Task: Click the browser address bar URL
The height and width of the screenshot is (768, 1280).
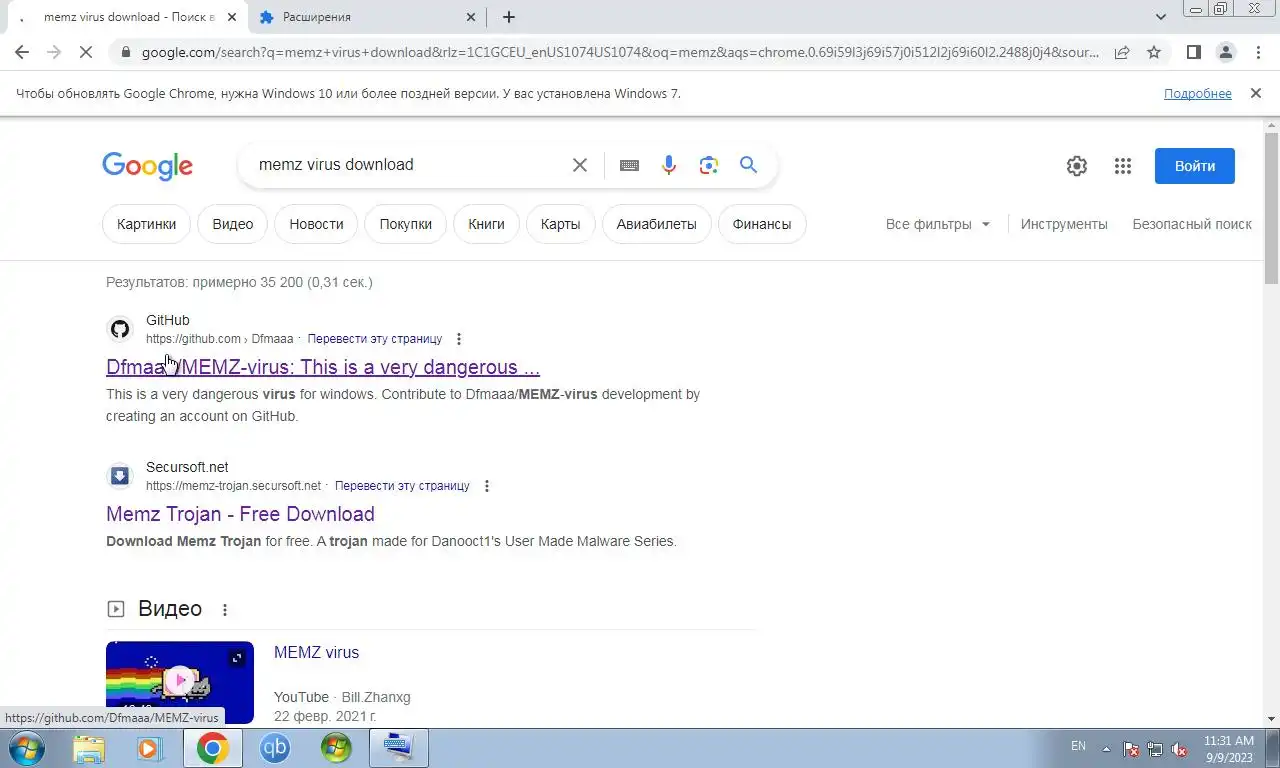Action: point(620,52)
